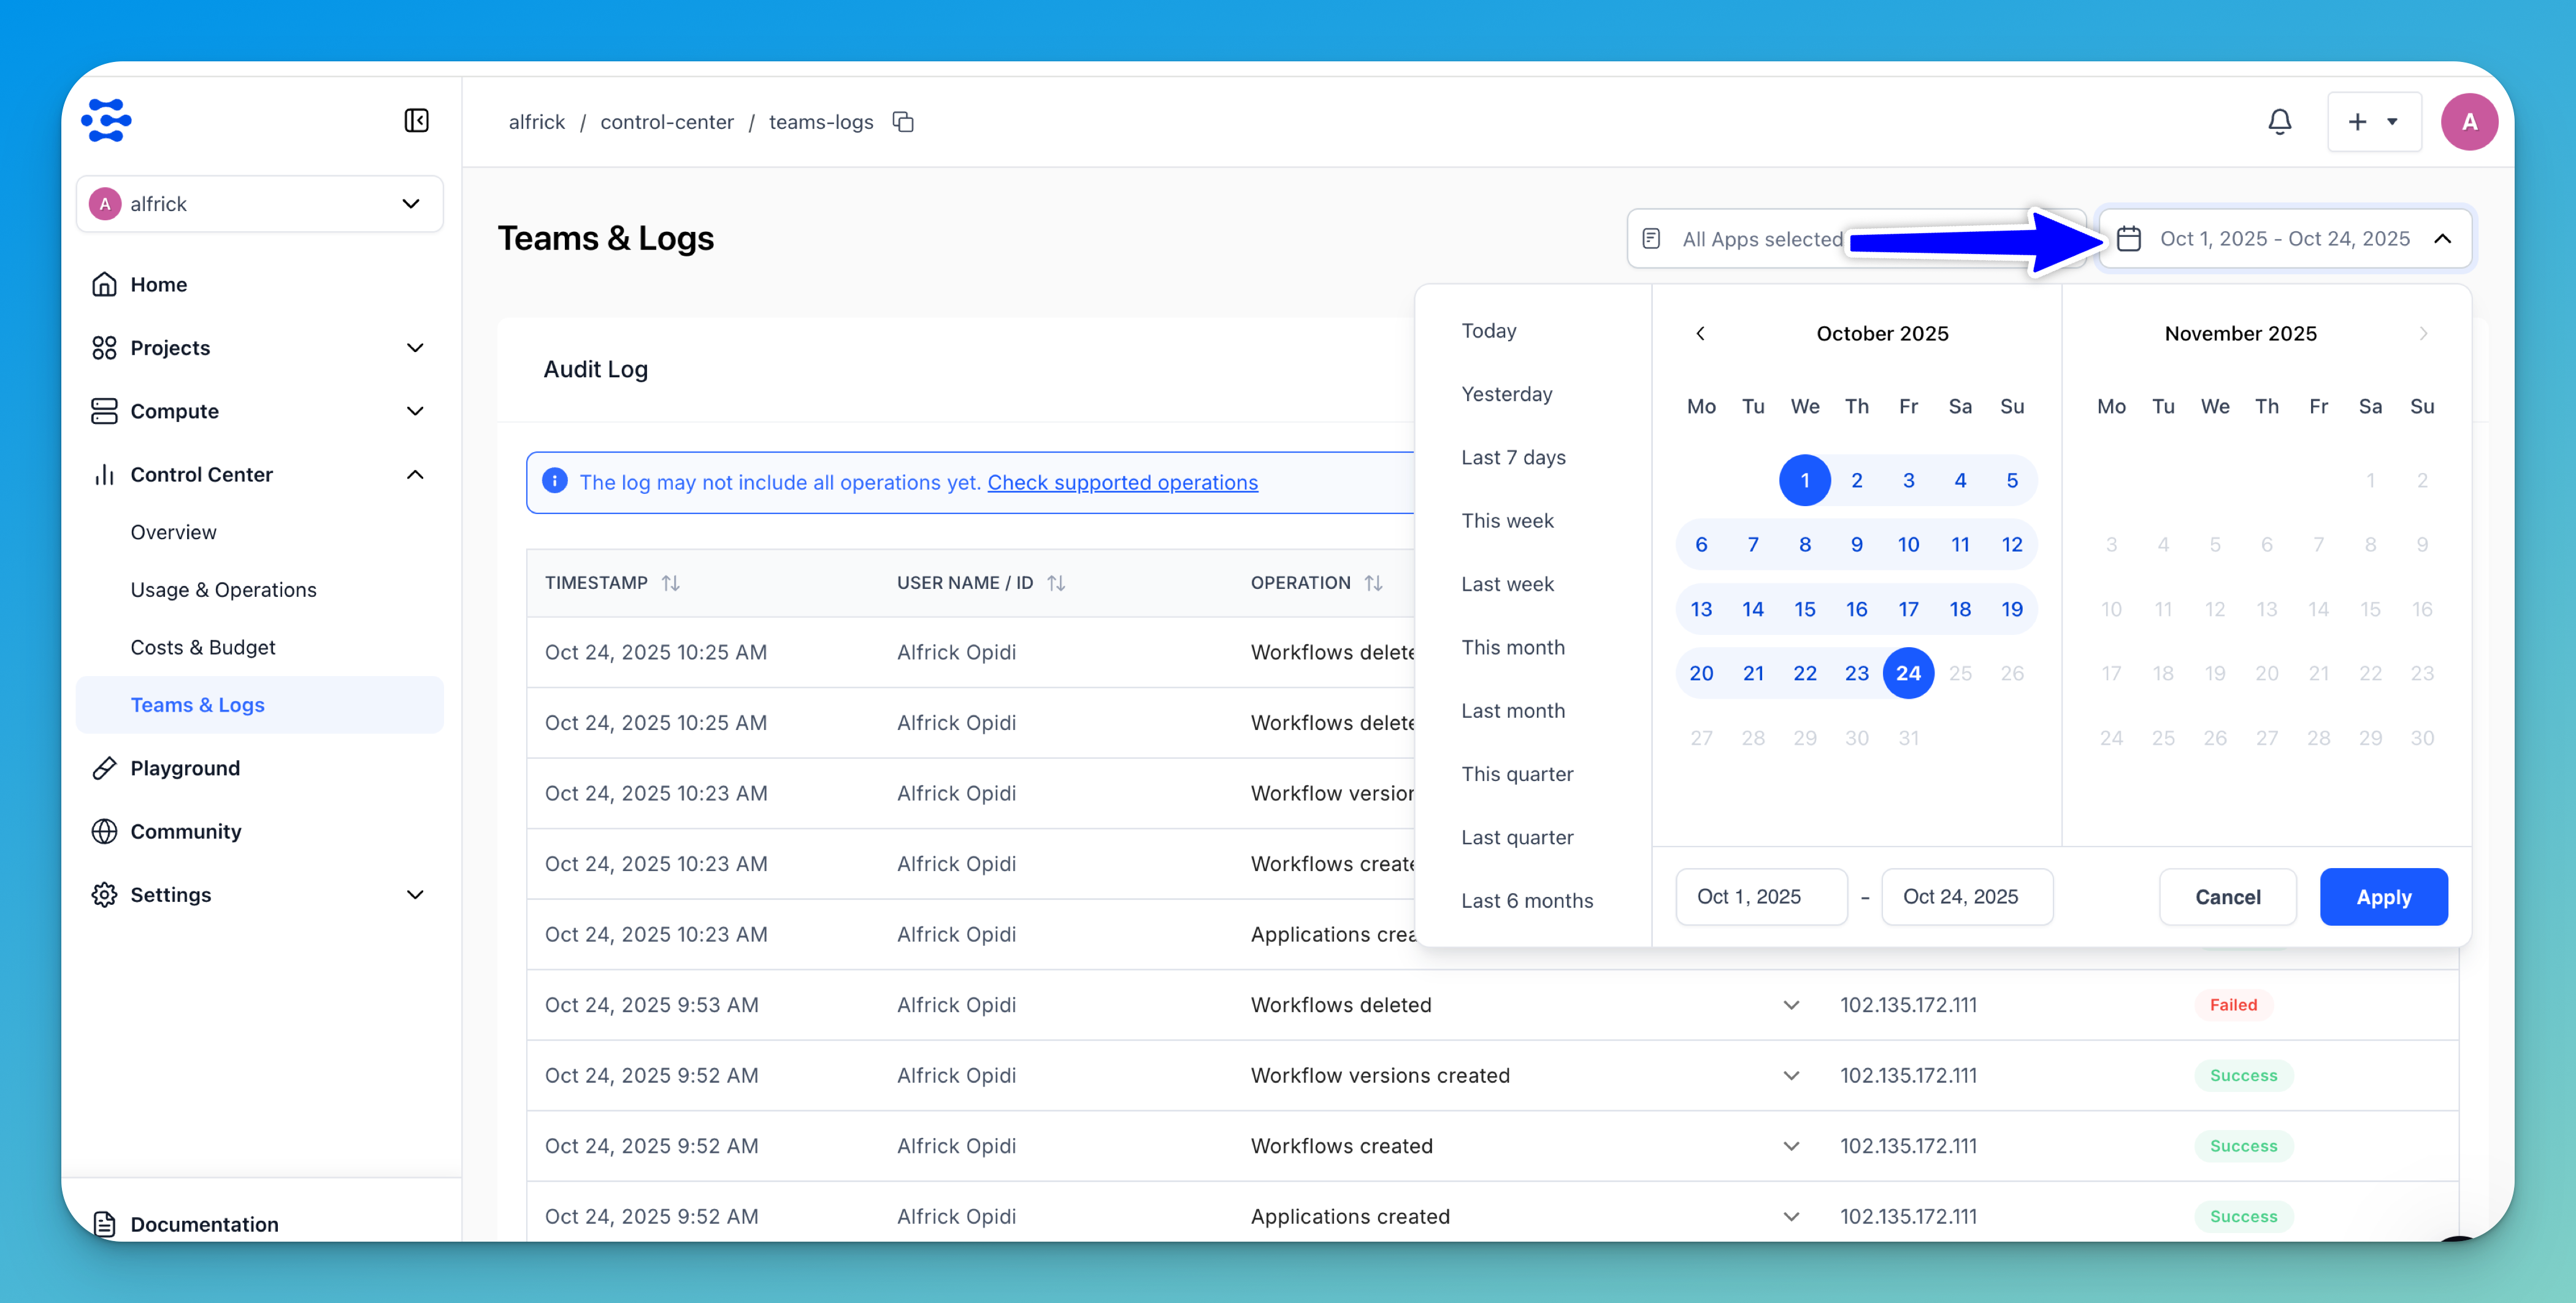Click calendar icon in date range picker

coord(2129,239)
